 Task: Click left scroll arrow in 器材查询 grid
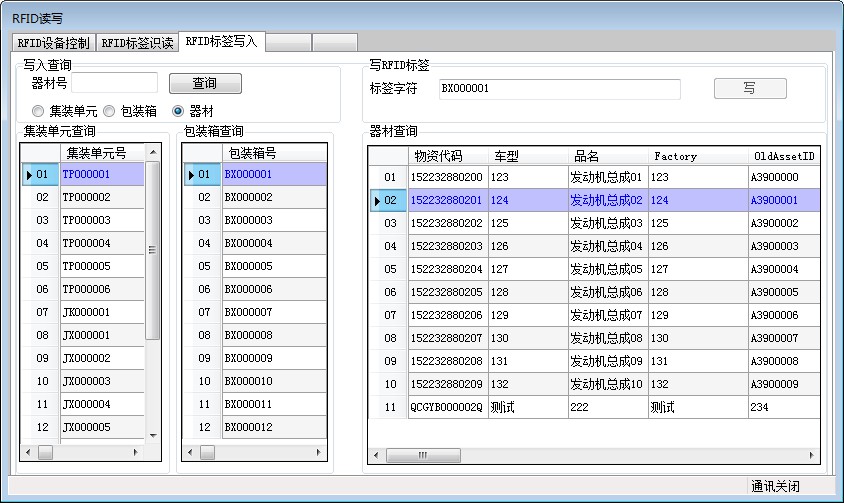point(376,455)
